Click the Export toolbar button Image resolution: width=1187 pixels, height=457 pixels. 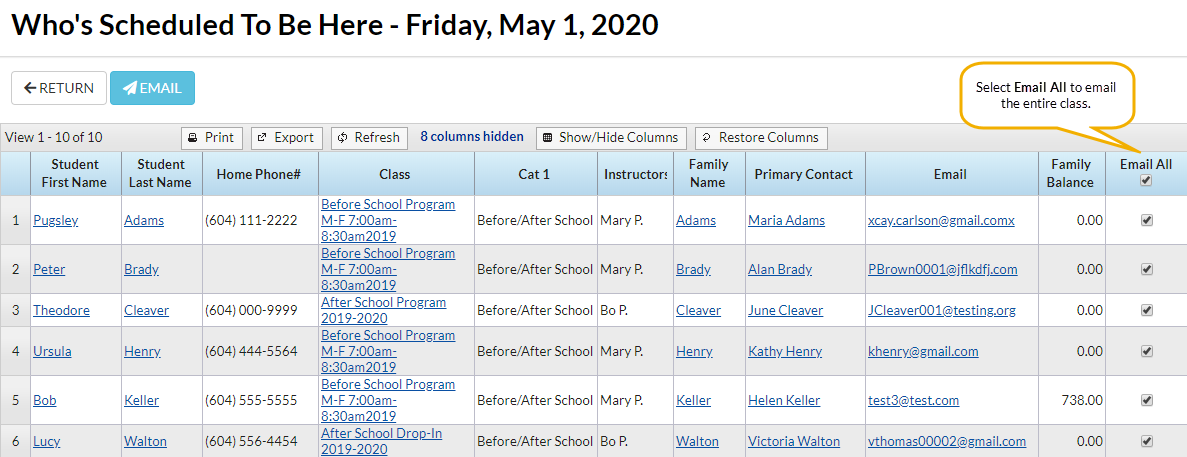click(286, 138)
